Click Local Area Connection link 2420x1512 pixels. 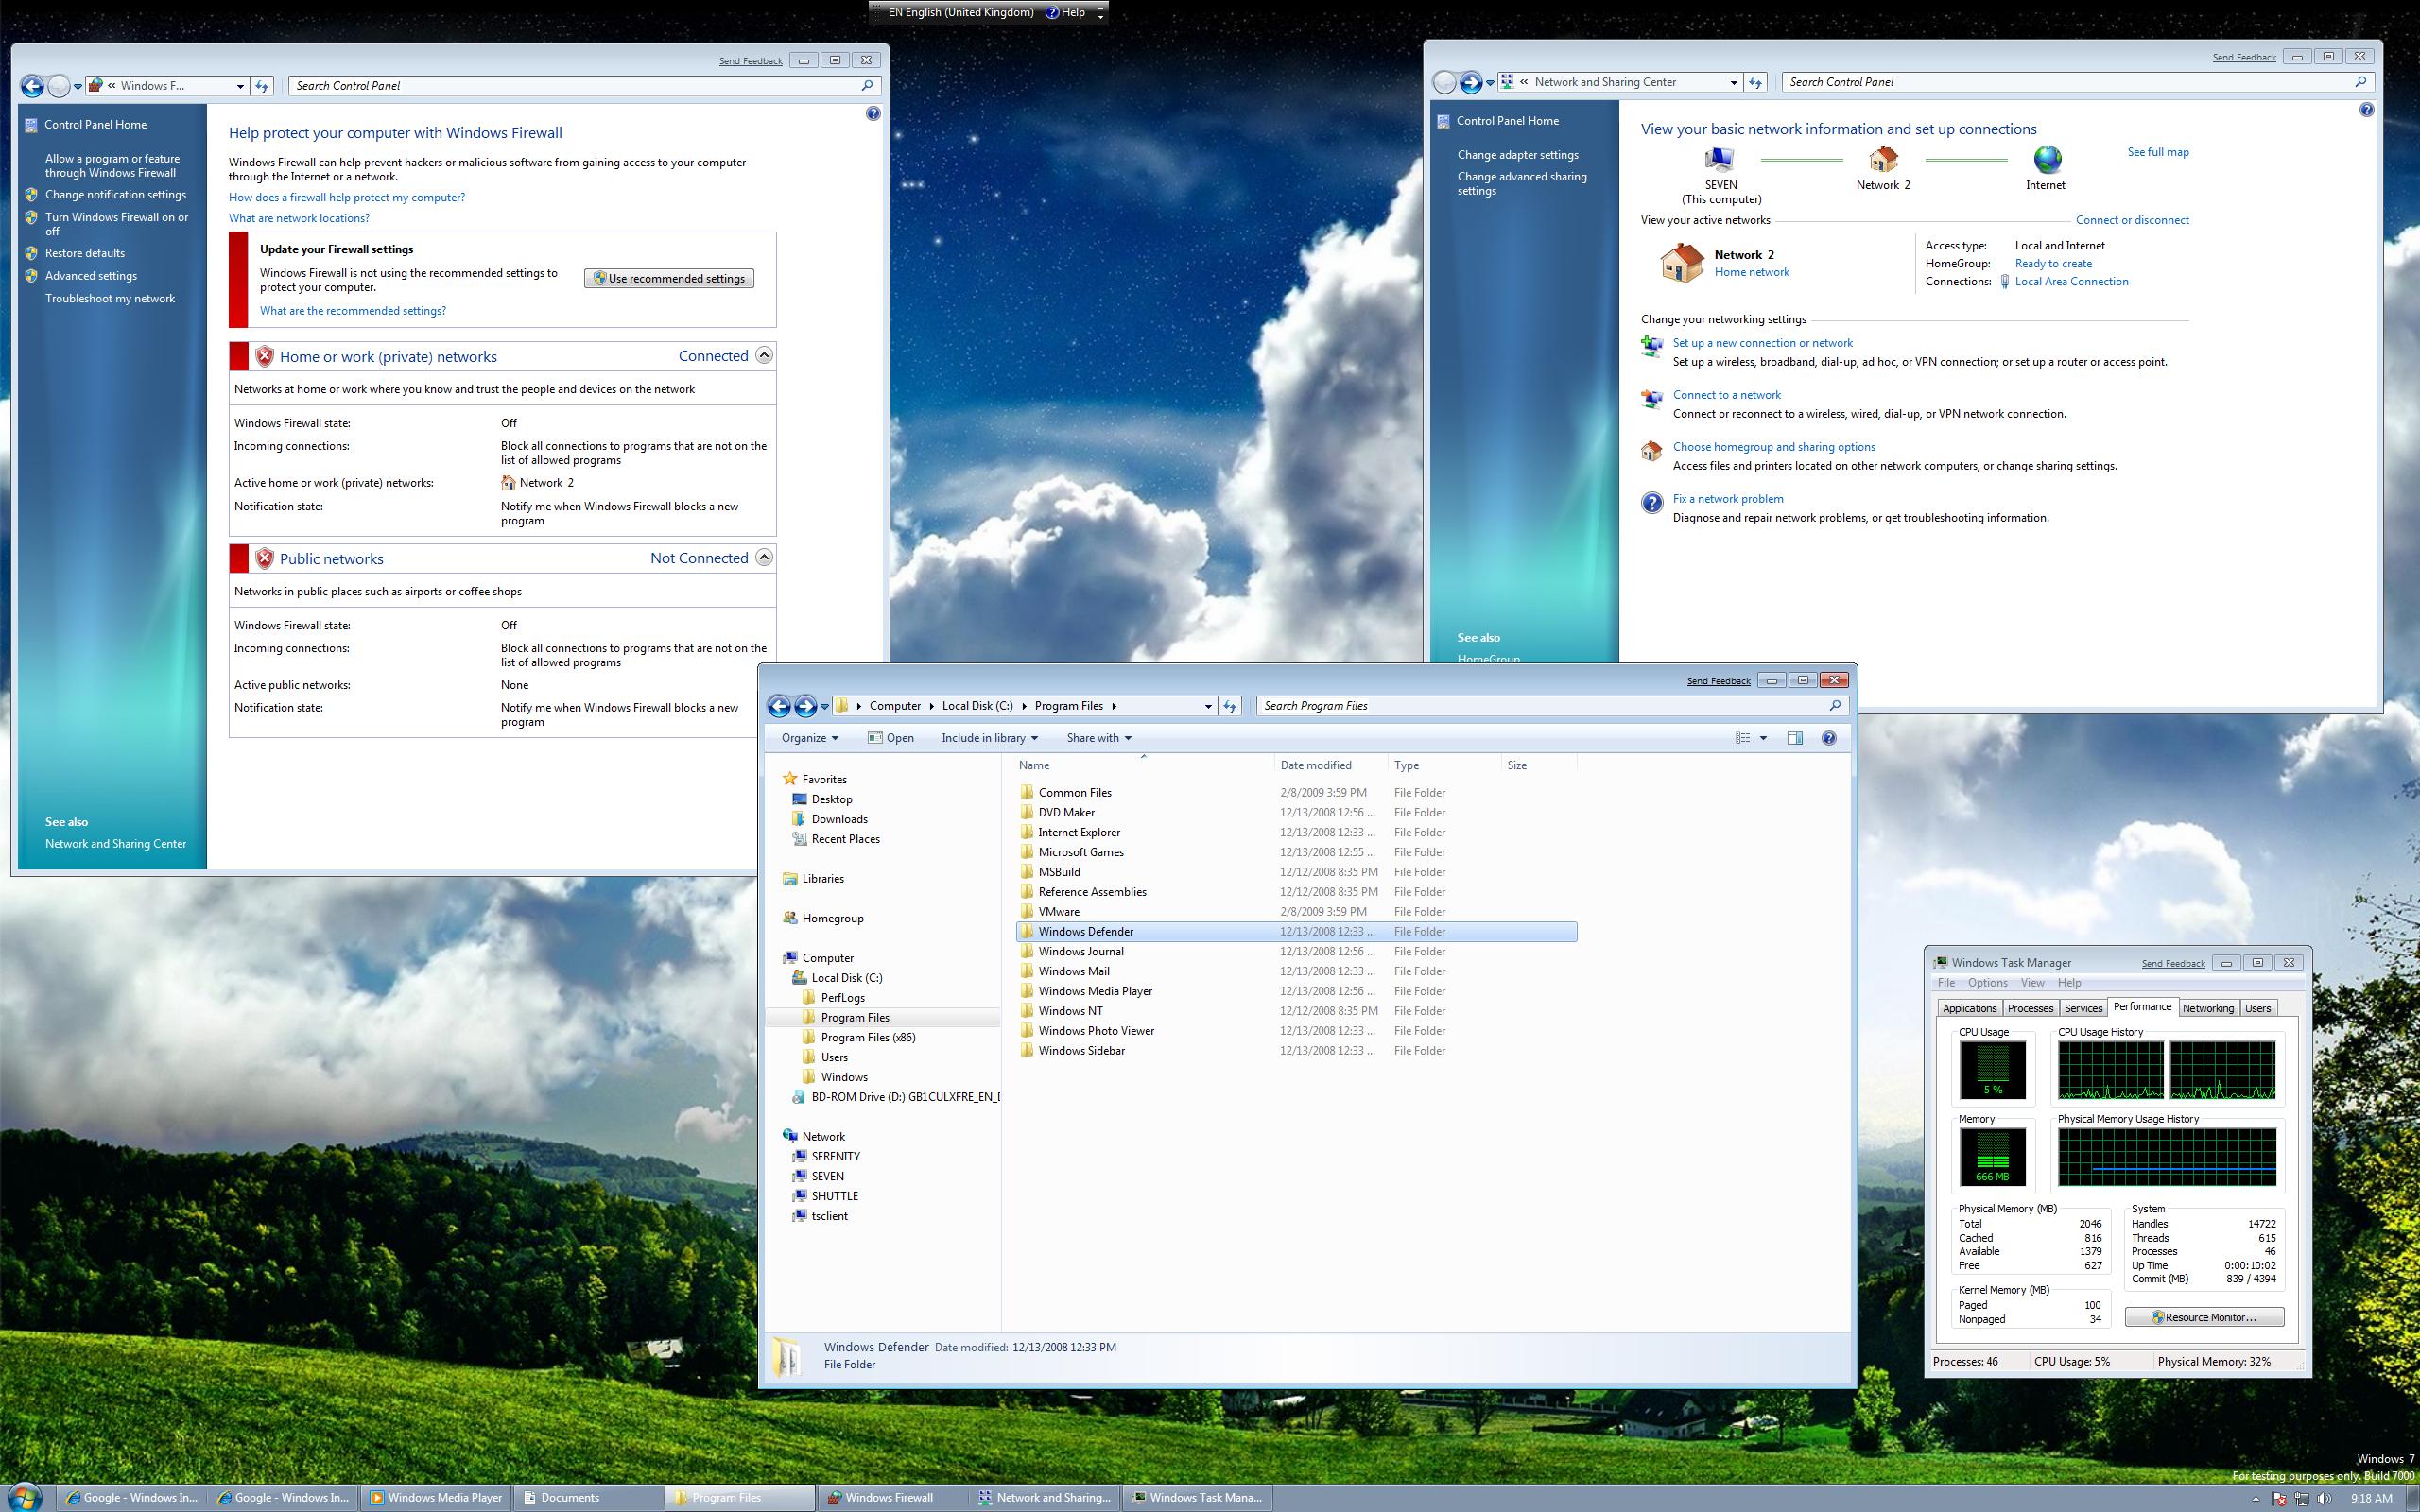tap(2070, 282)
